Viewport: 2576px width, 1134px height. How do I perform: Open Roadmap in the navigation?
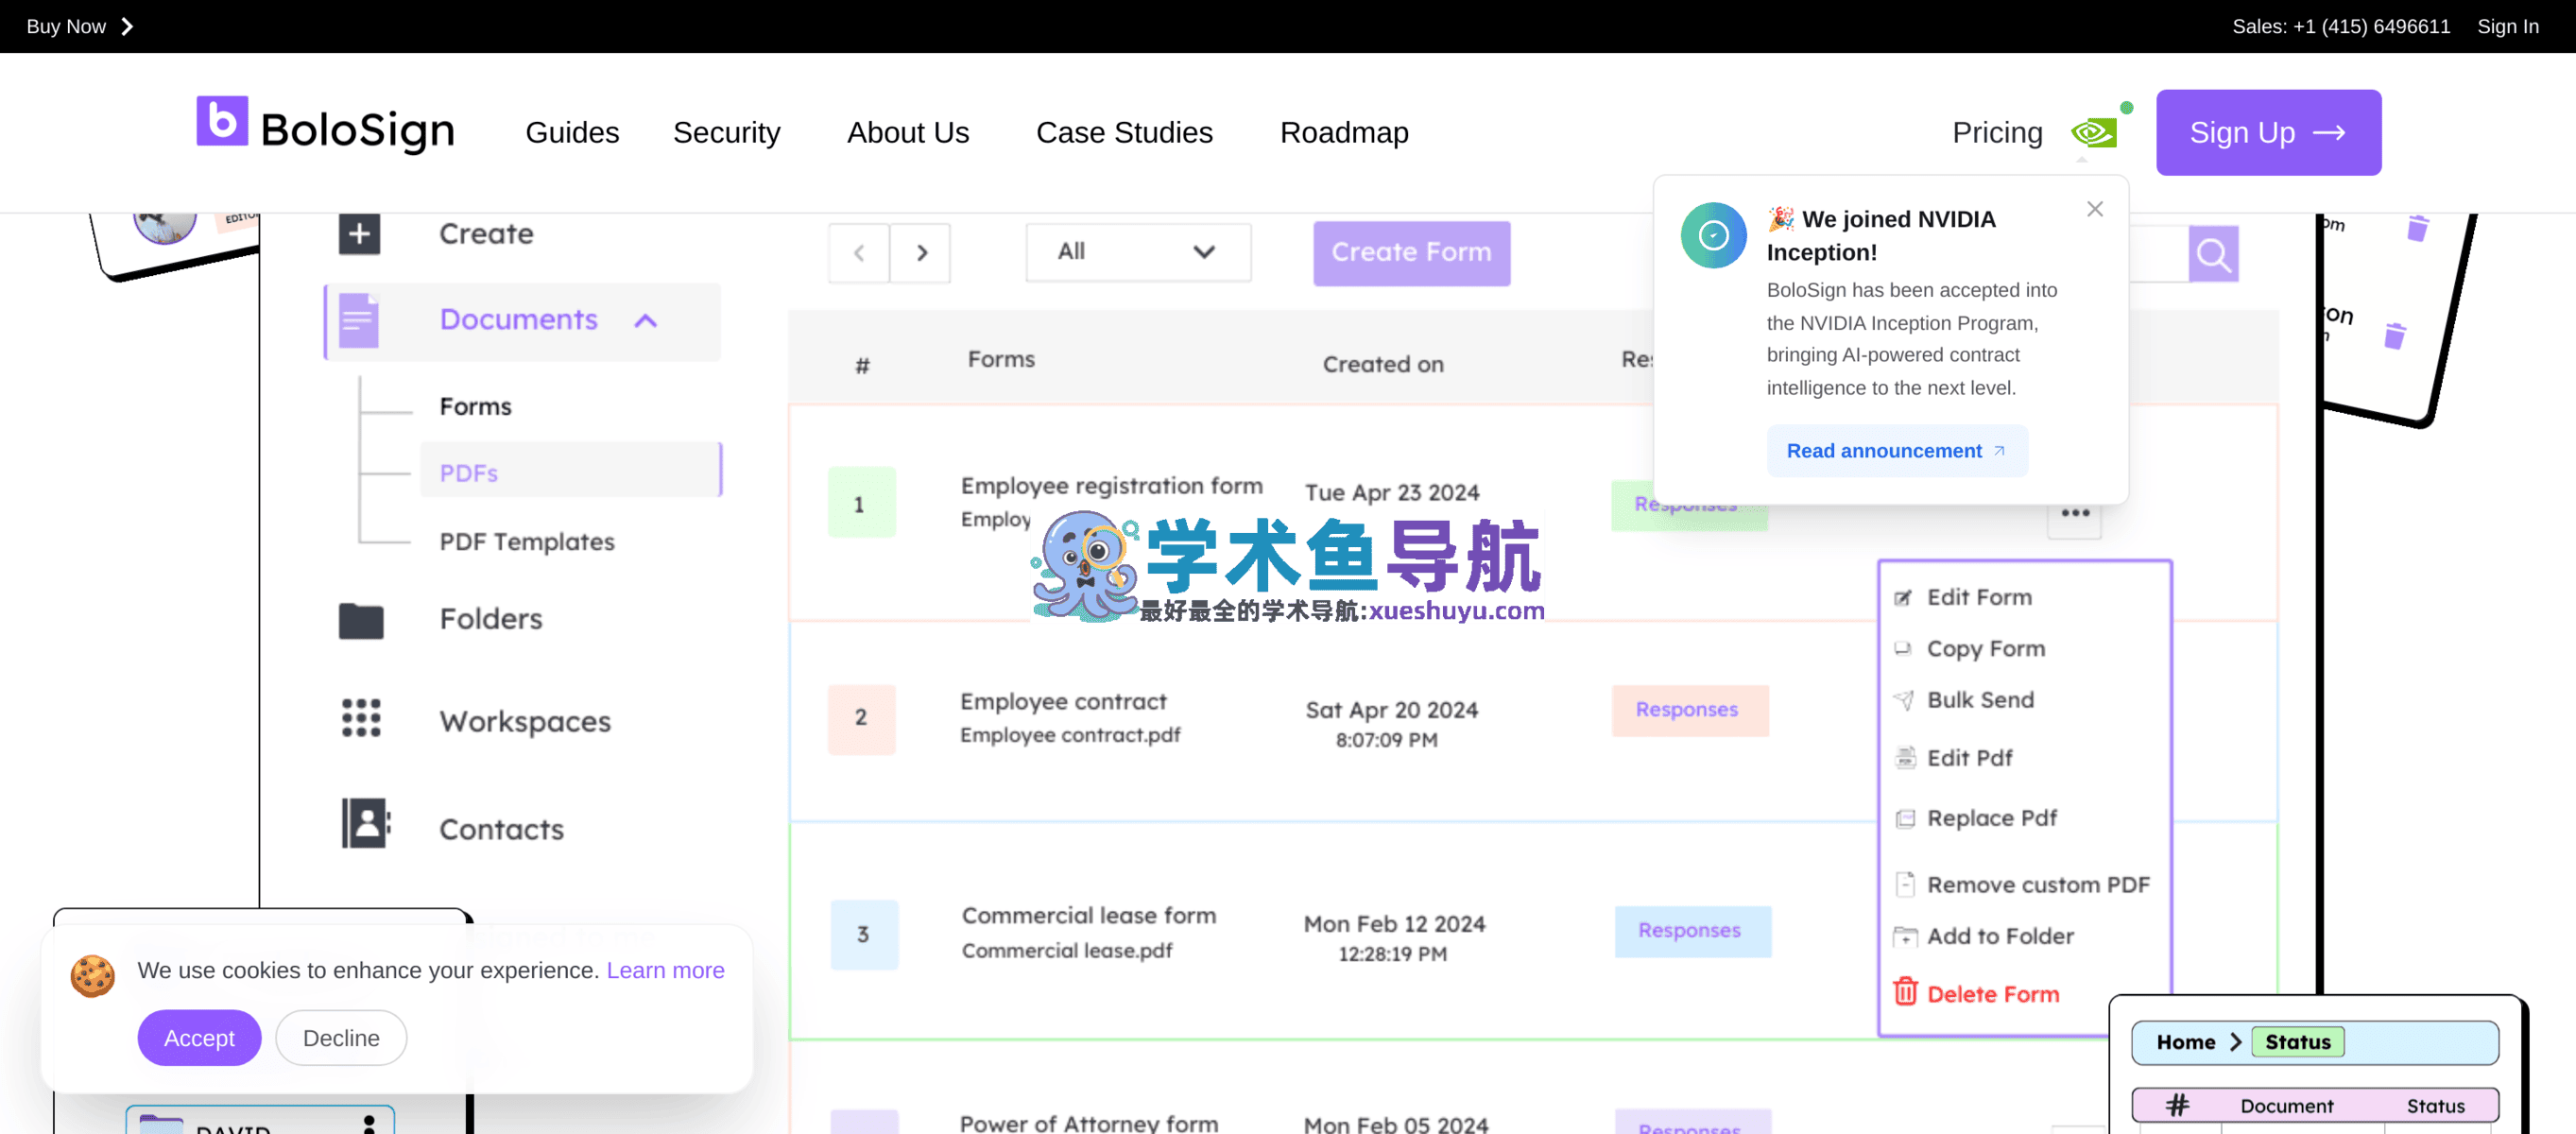1344,132
